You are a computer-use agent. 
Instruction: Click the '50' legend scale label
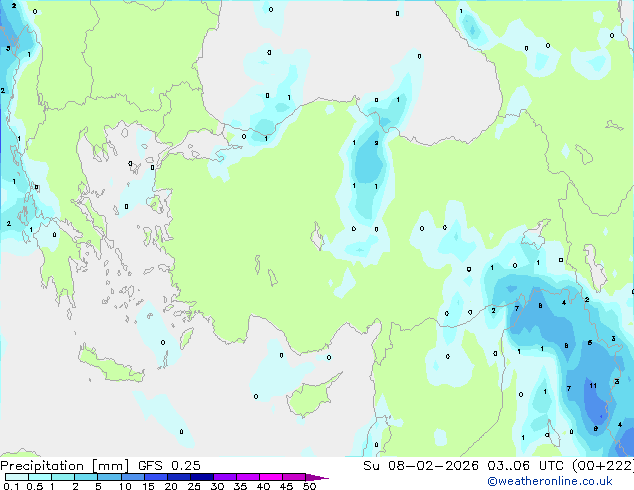[x=309, y=486]
